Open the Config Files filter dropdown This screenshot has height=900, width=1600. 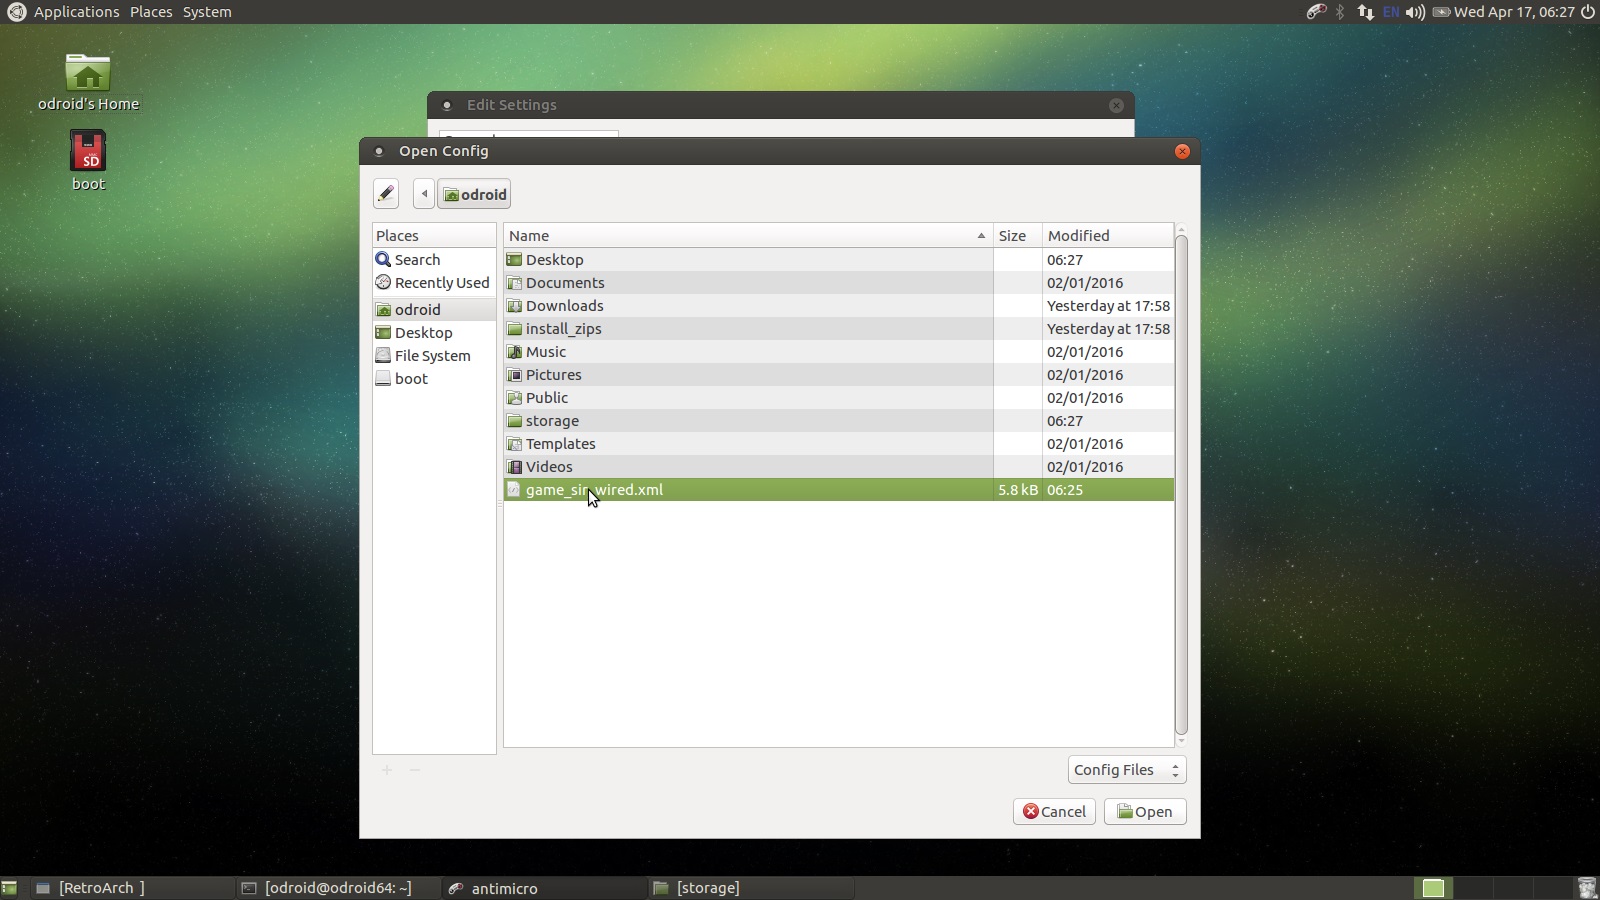point(1126,770)
